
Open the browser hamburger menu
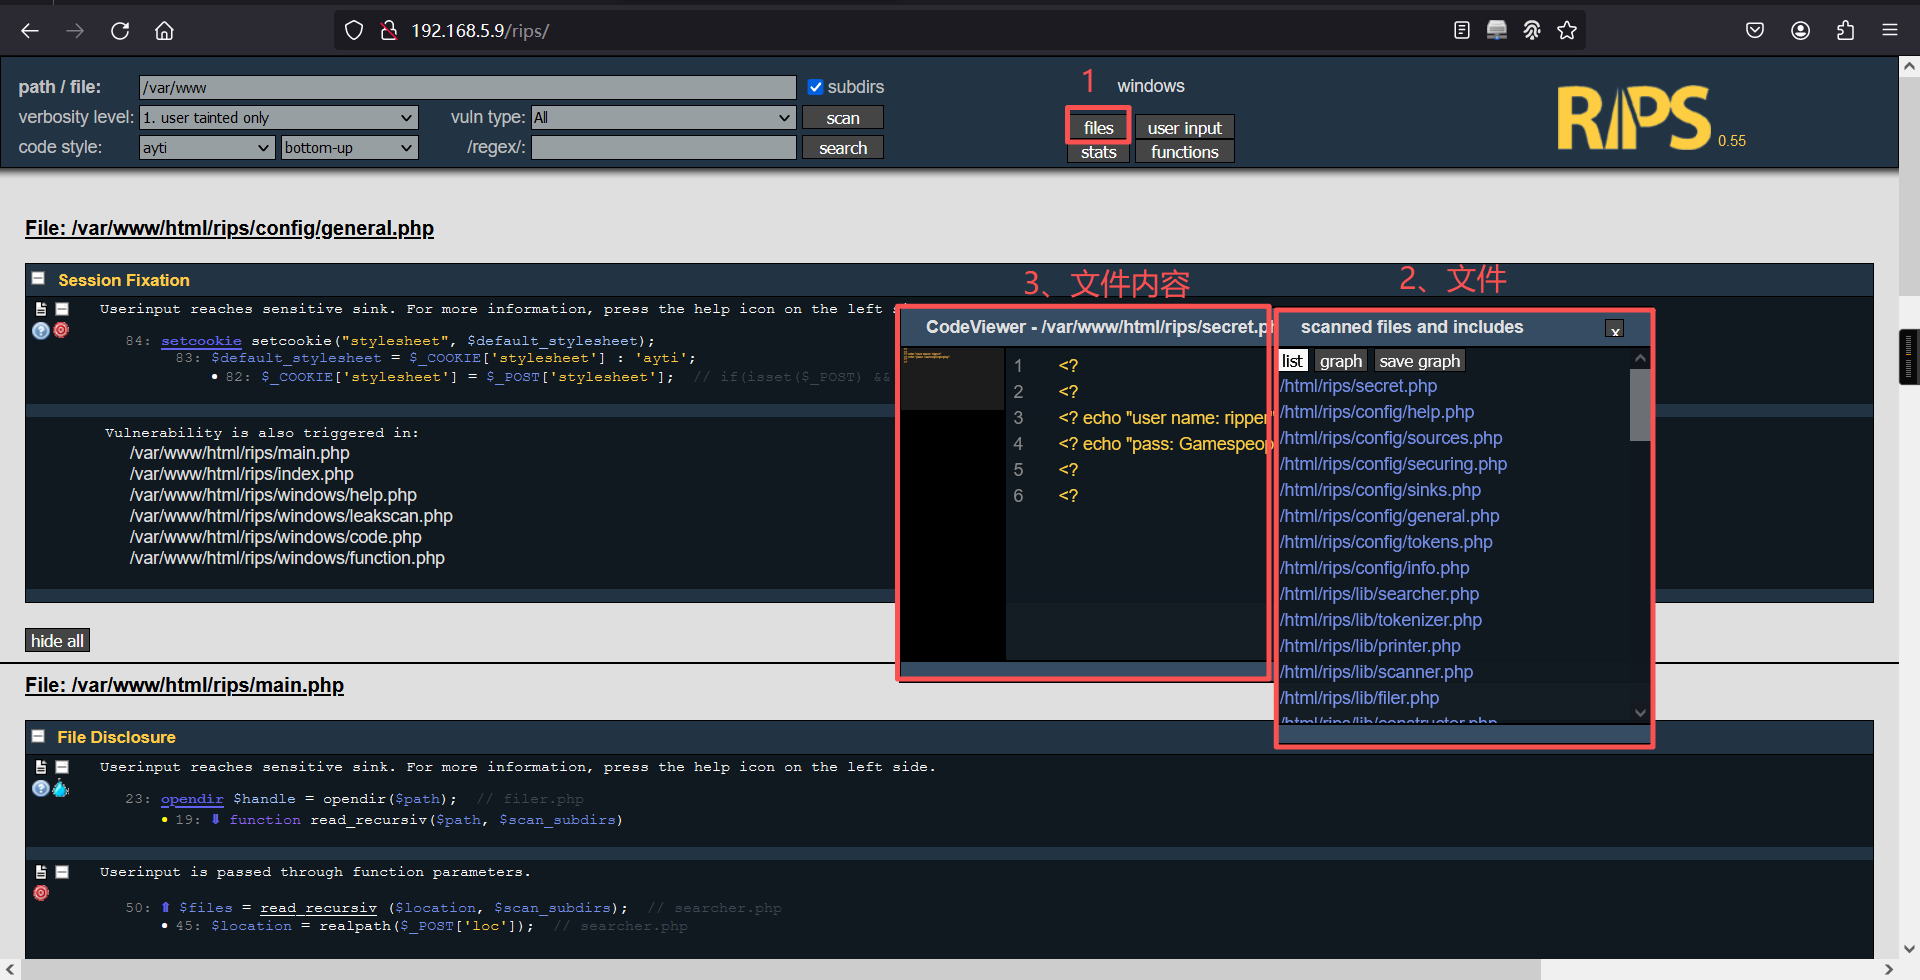[x=1890, y=30]
